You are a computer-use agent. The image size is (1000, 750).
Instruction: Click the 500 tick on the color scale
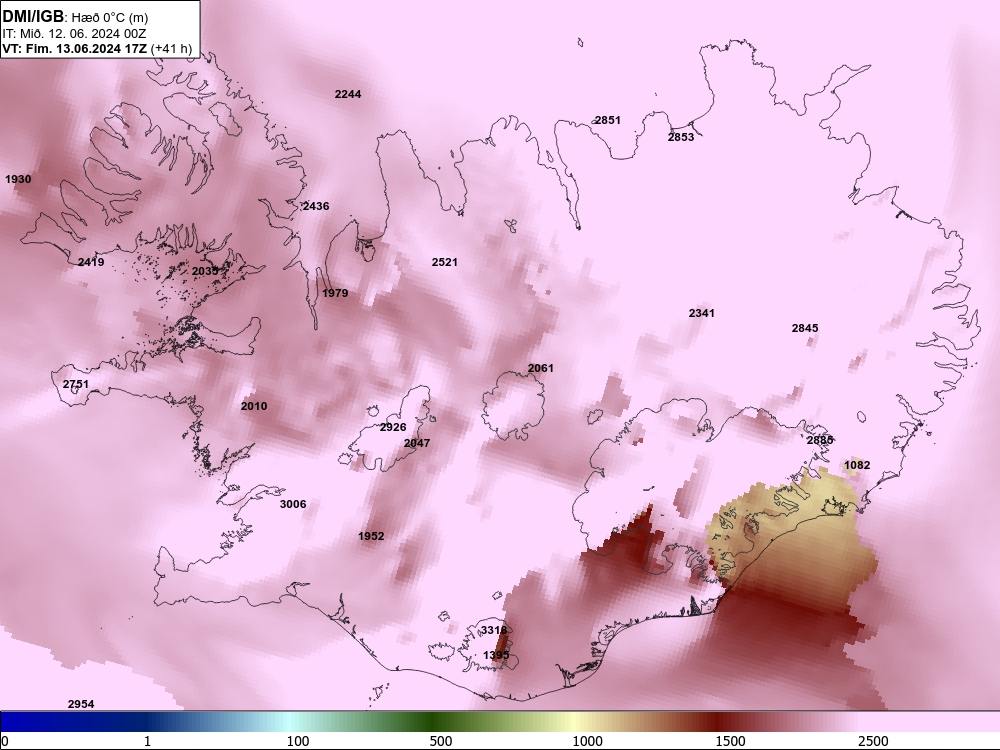click(x=441, y=741)
